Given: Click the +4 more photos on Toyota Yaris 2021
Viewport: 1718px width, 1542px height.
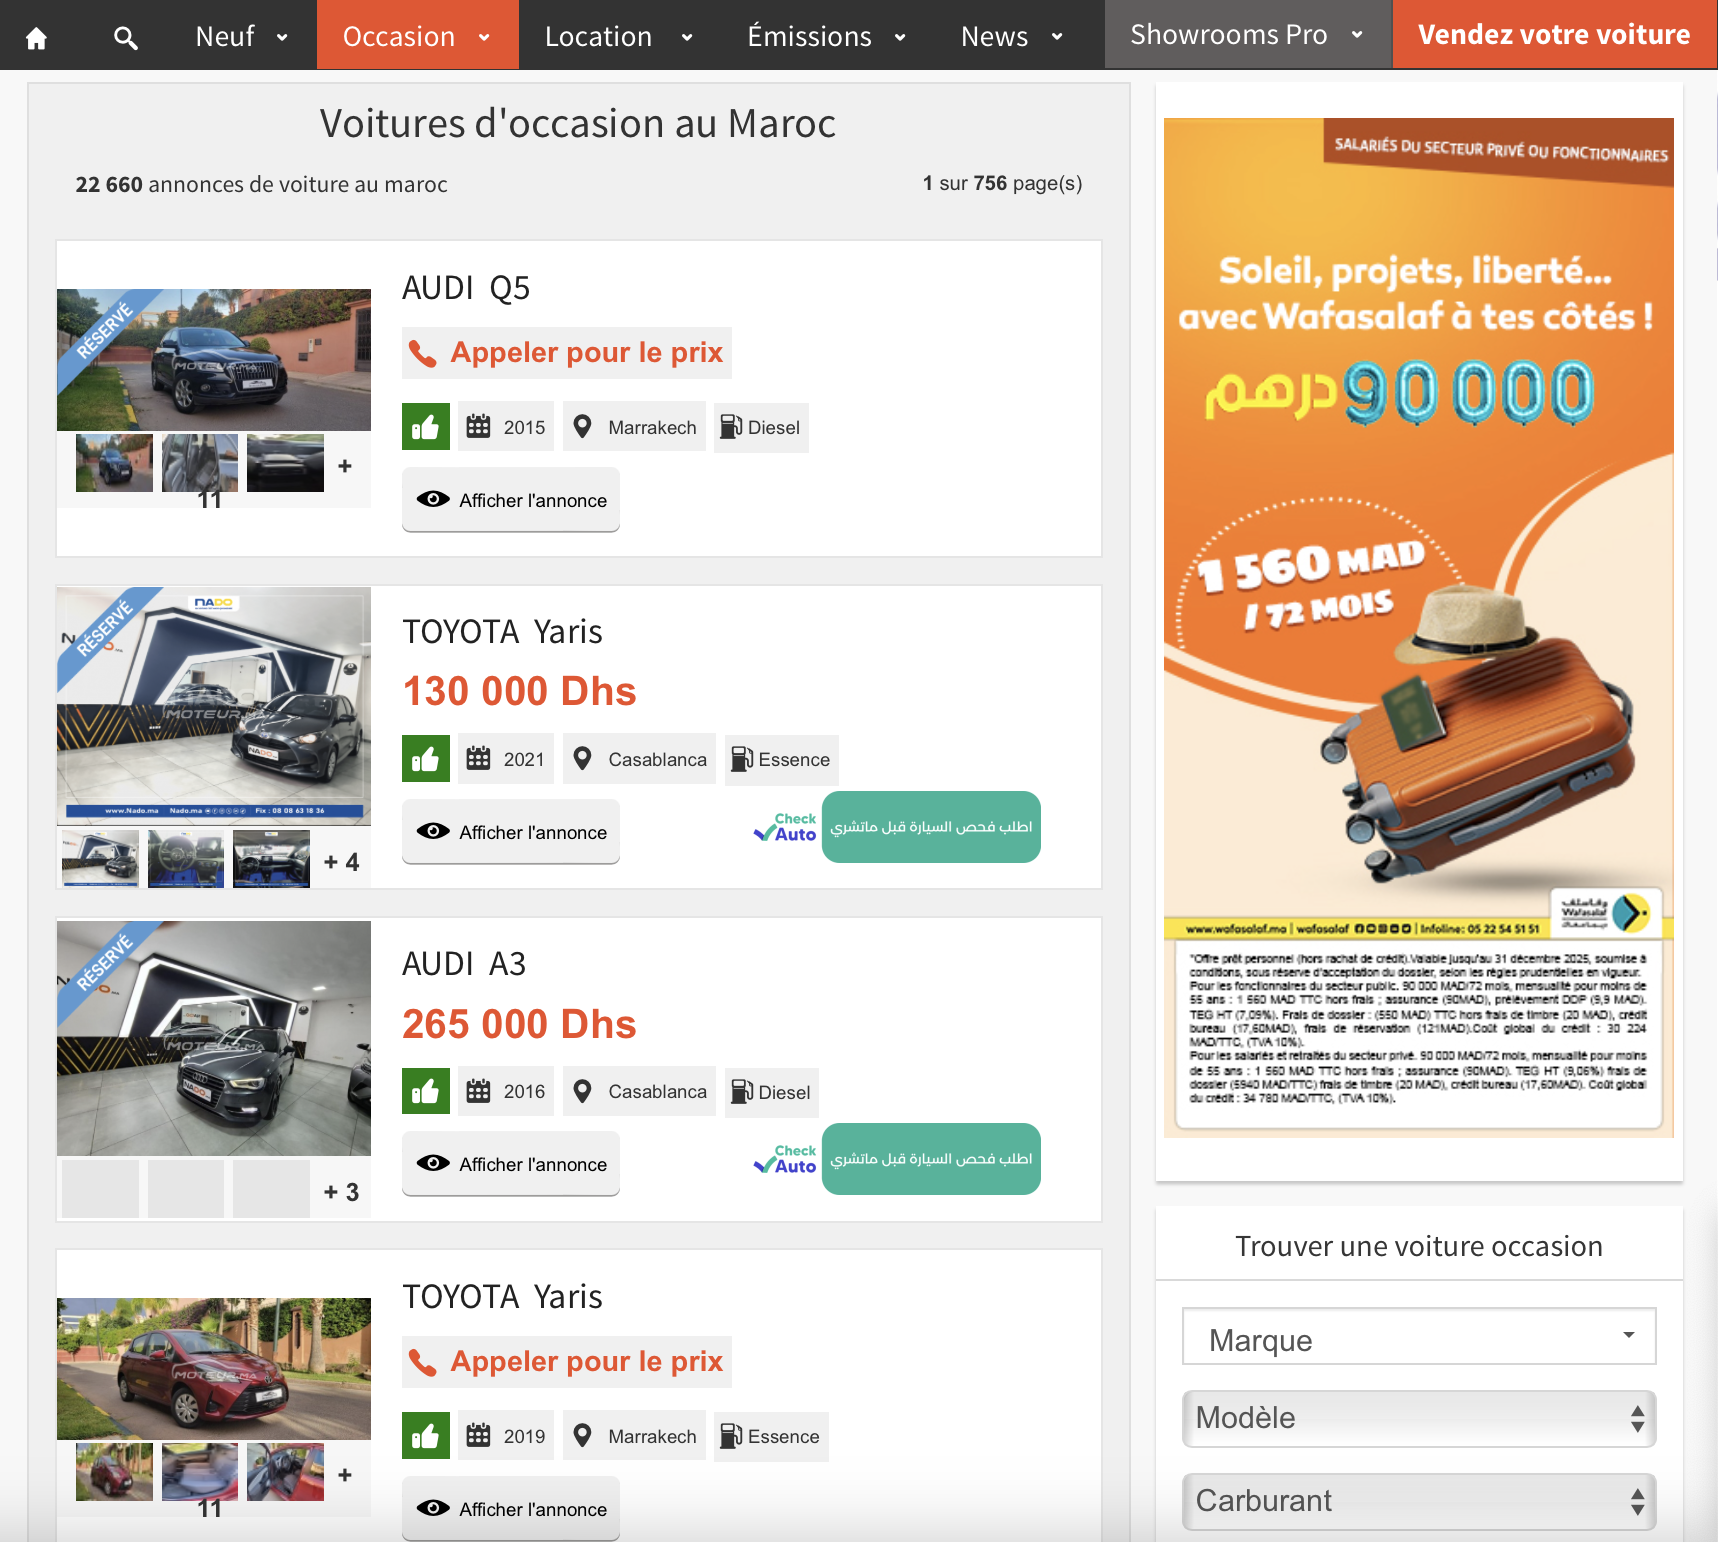Looking at the screenshot, I should pyautogui.click(x=341, y=862).
